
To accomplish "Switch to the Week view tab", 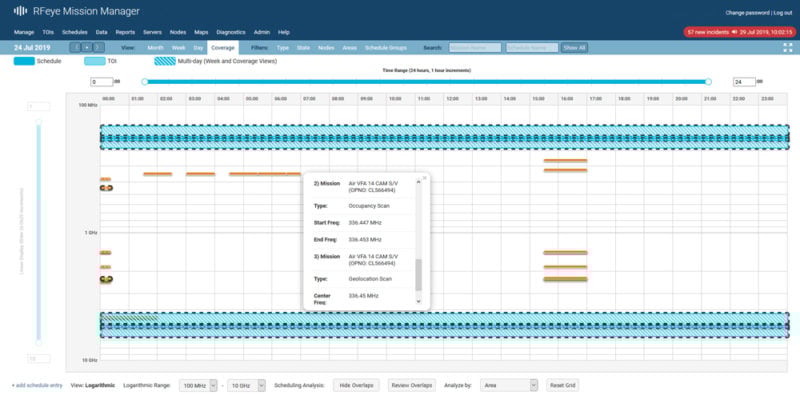I will 179,47.
